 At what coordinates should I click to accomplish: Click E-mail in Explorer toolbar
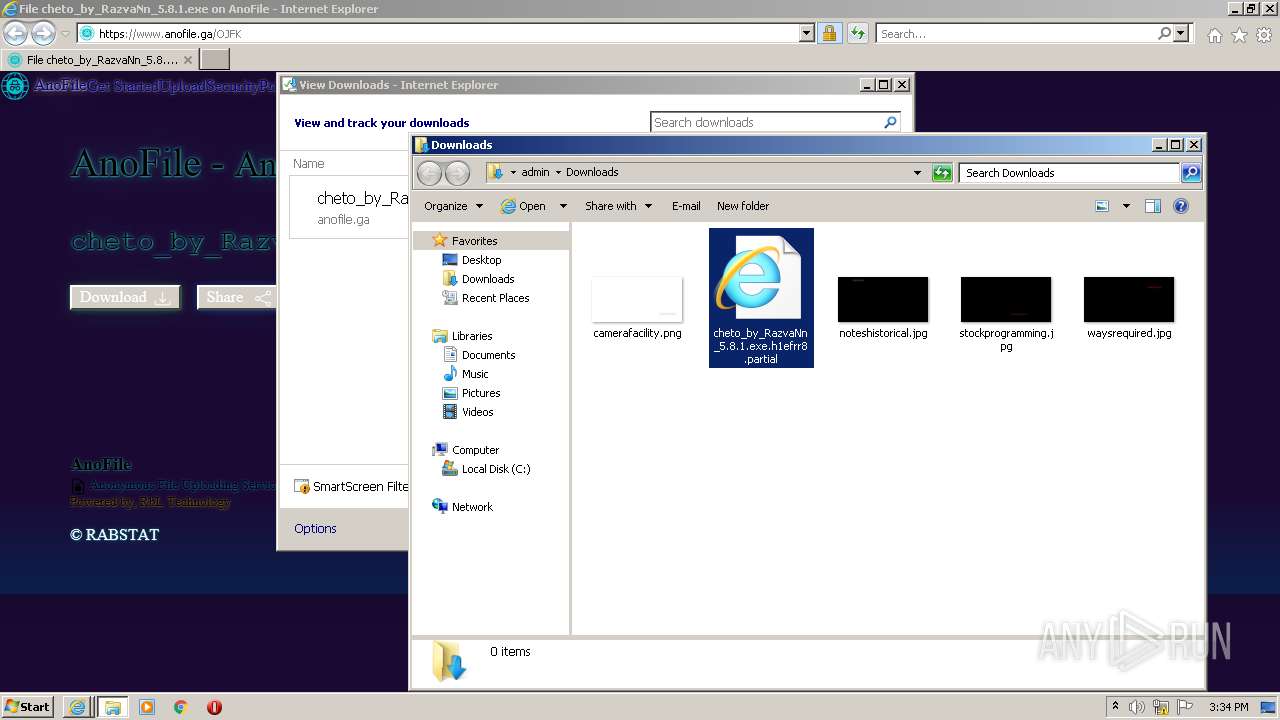pos(686,206)
